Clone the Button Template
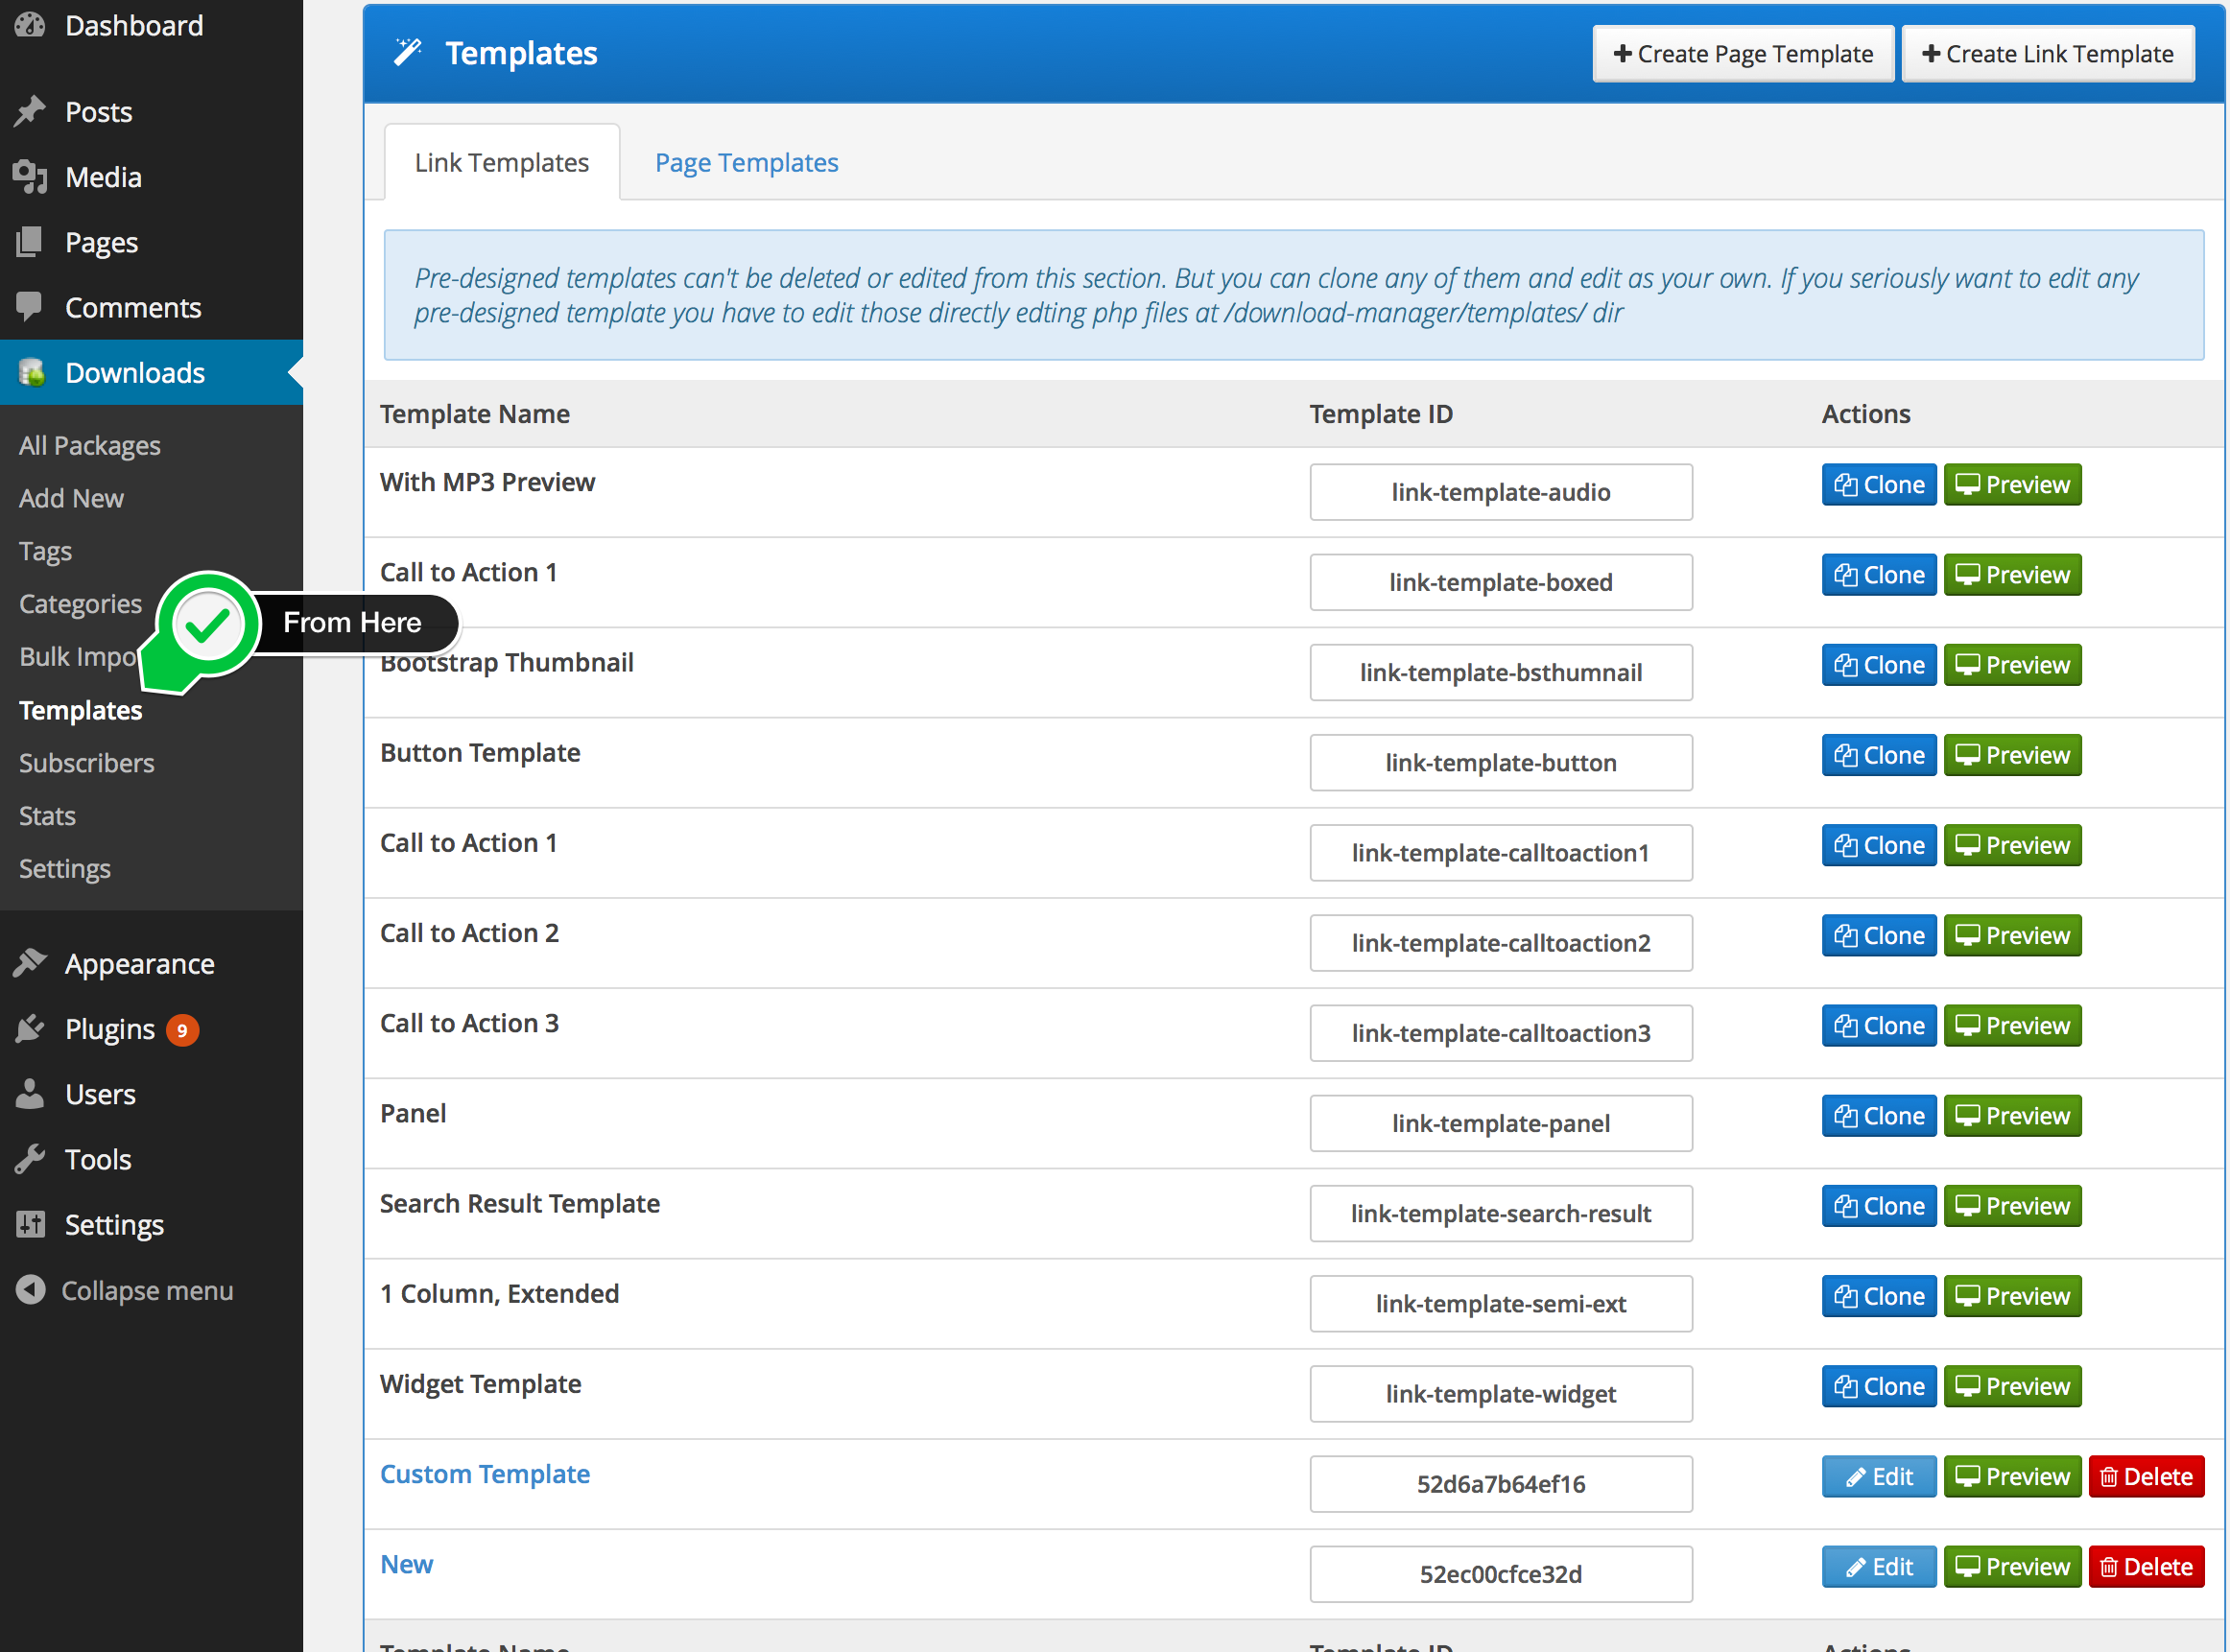The image size is (2230, 1652). point(1879,755)
